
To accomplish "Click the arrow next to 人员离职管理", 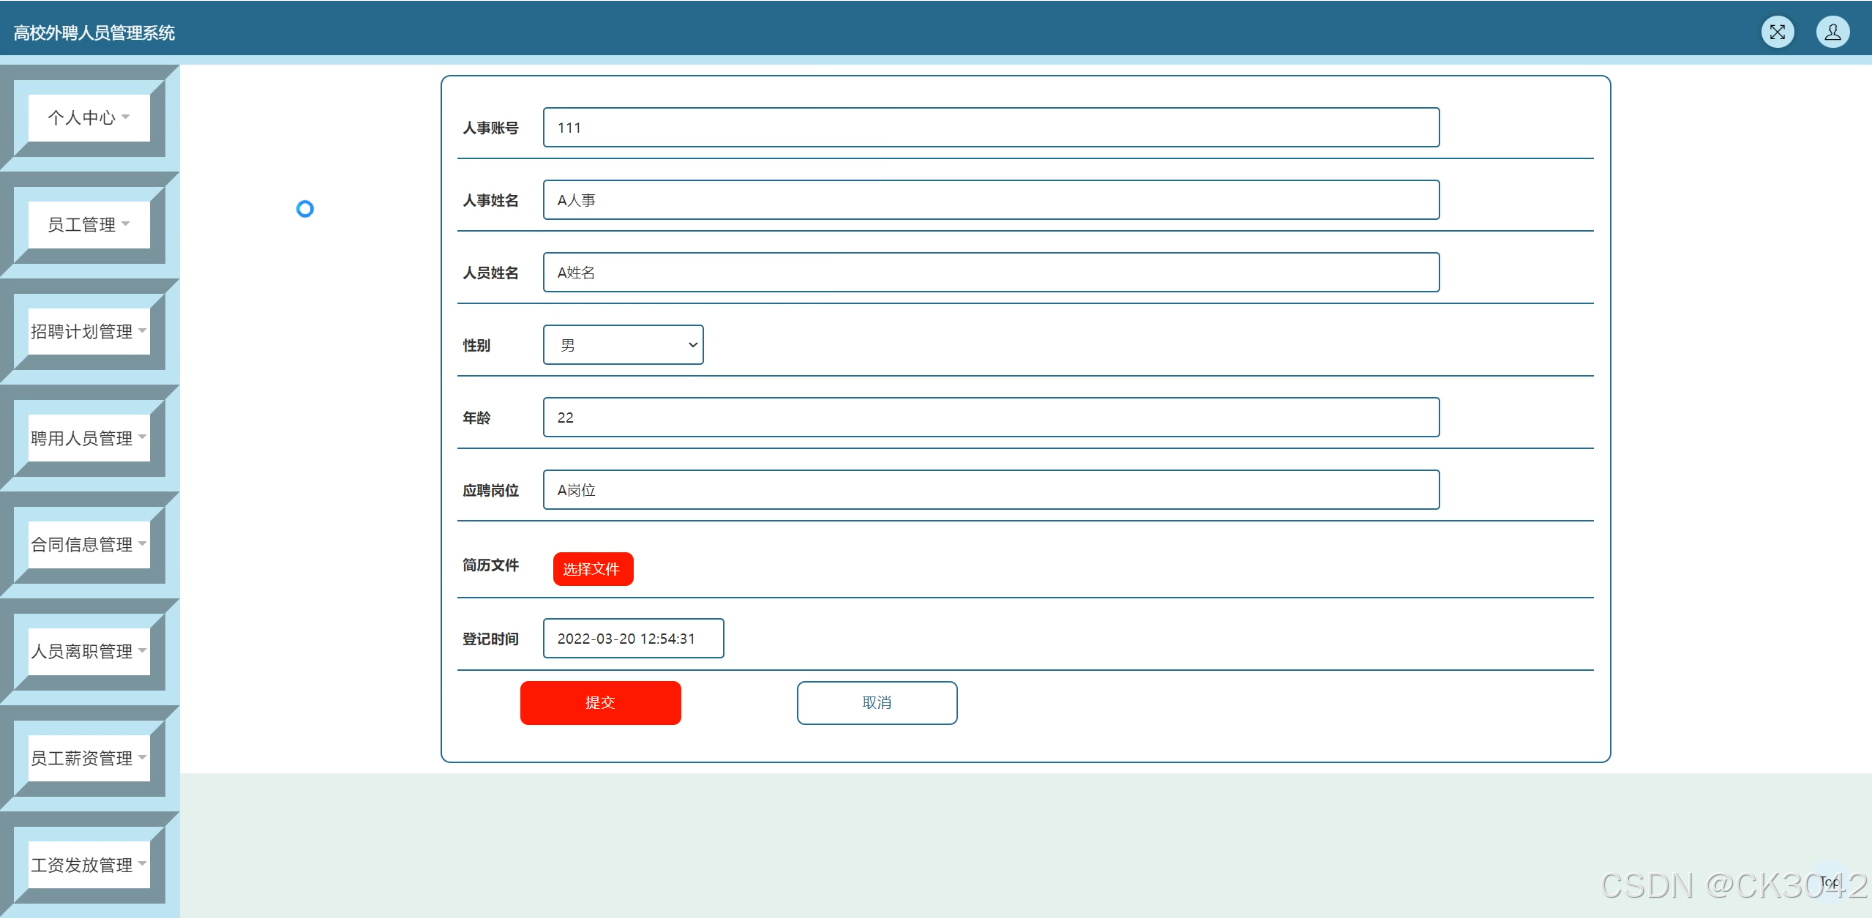I will pos(142,651).
